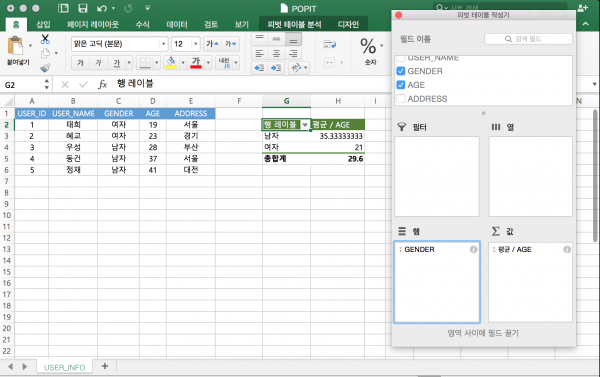Align text right
This screenshot has height=377, width=600.
293,53
